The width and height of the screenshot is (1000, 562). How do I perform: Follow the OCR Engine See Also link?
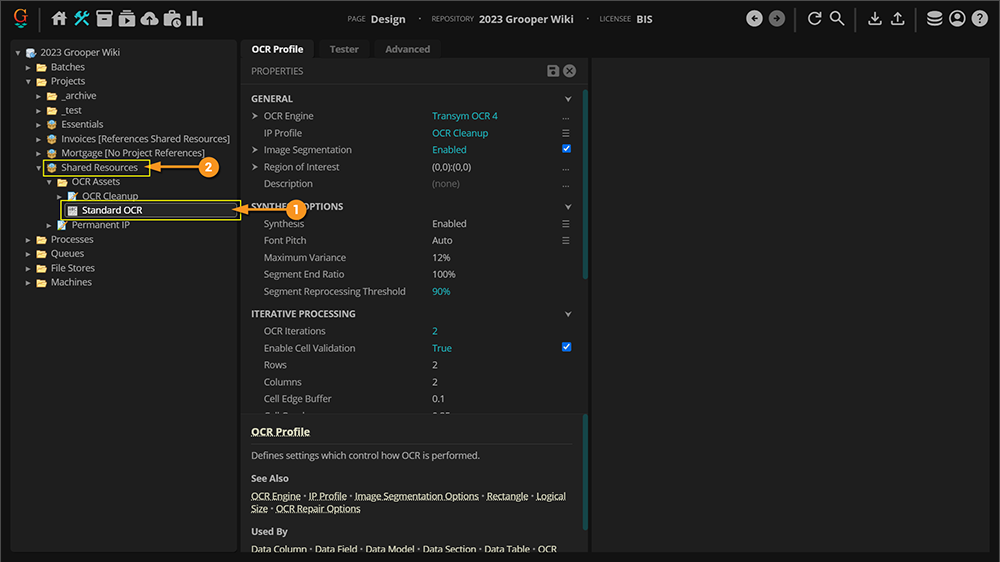click(275, 496)
